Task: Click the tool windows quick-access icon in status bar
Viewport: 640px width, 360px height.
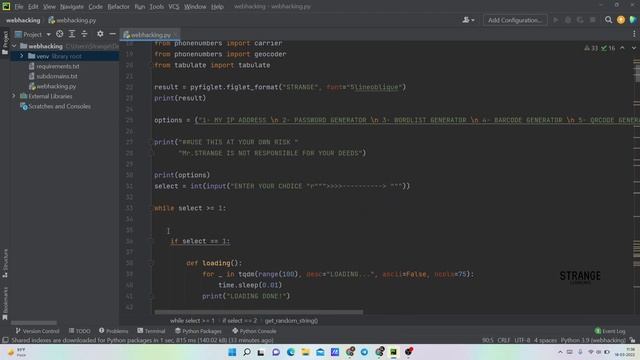Action: click(x=5, y=340)
